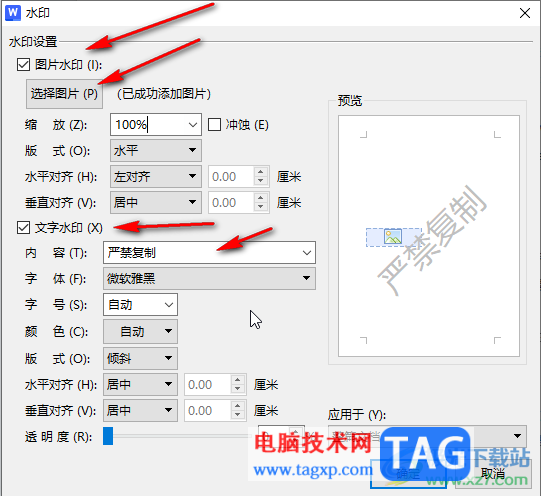Open the image 版式 水平 dropdown
The image size is (541, 496).
(156, 150)
